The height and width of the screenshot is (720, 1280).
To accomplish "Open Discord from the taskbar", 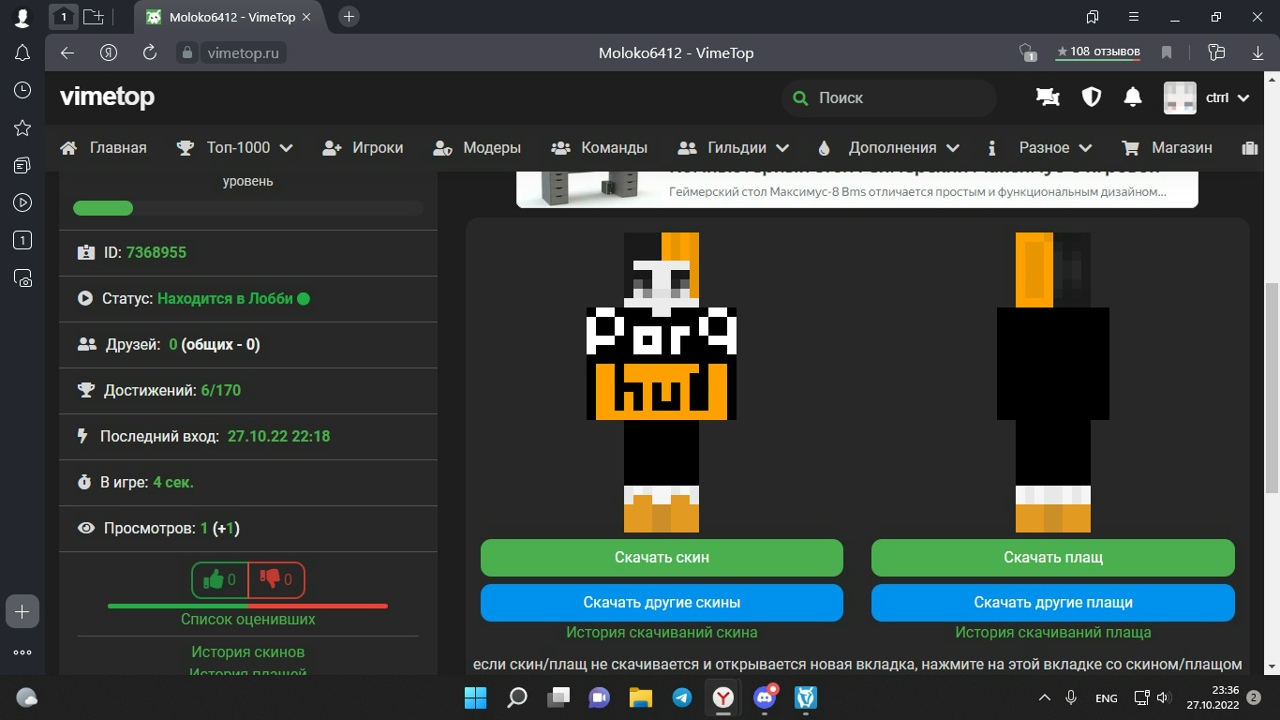I will (x=765, y=697).
